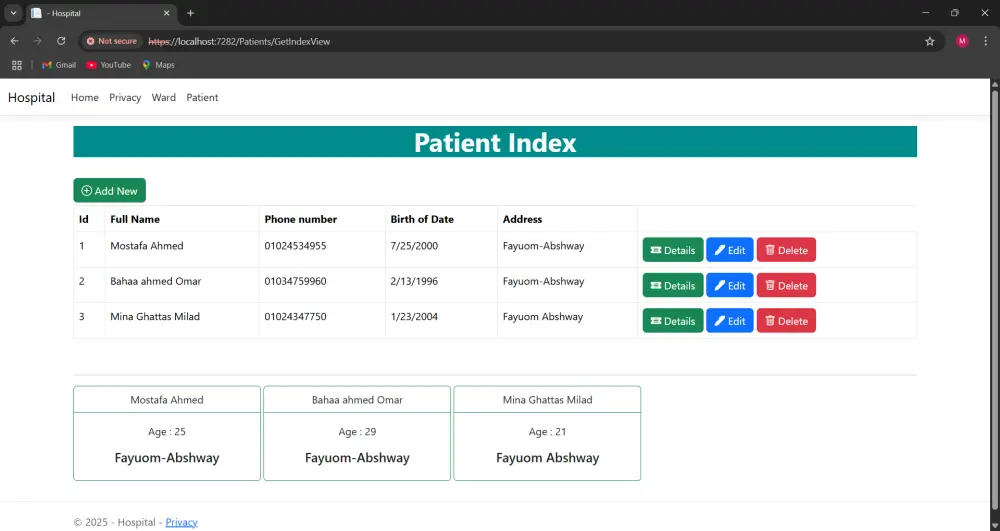
Task: Open a new browser tab with plus
Action: 190,13
